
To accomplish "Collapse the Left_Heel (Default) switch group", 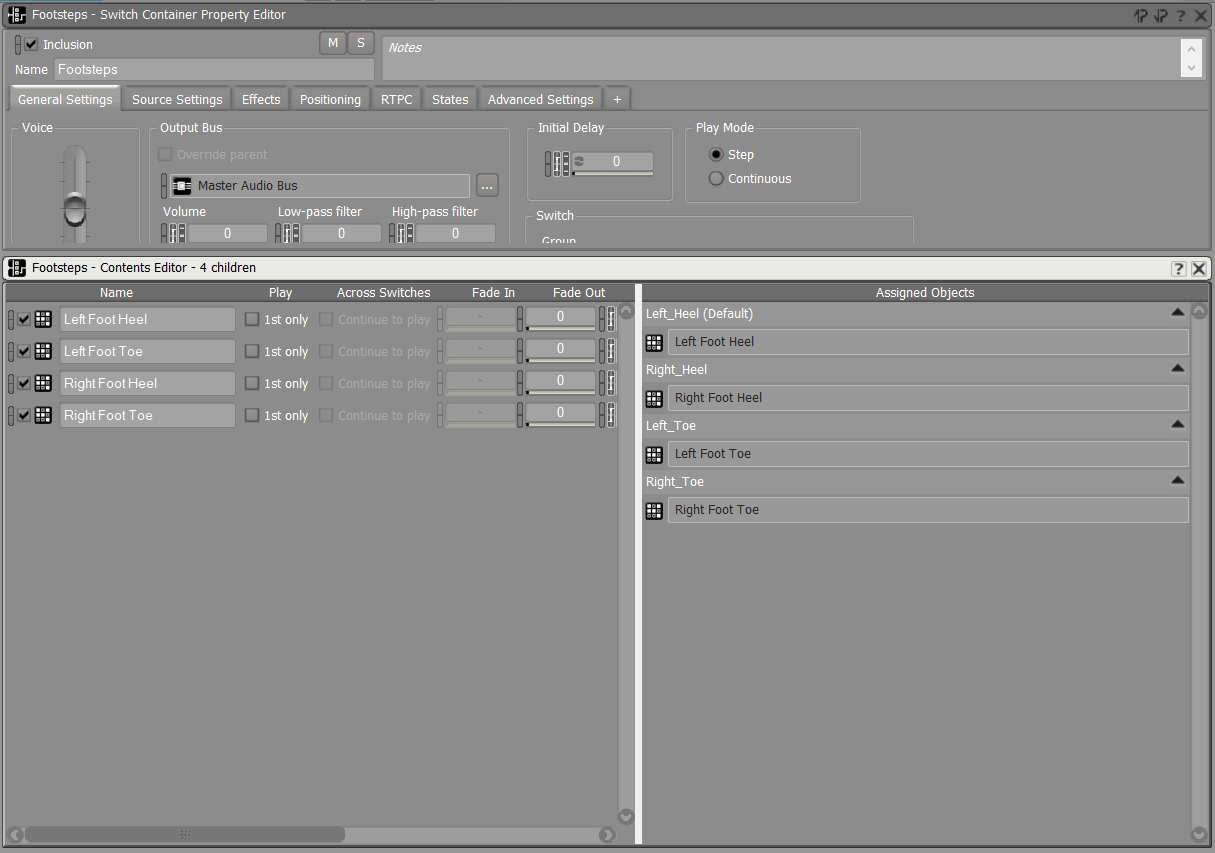I will 1177,313.
